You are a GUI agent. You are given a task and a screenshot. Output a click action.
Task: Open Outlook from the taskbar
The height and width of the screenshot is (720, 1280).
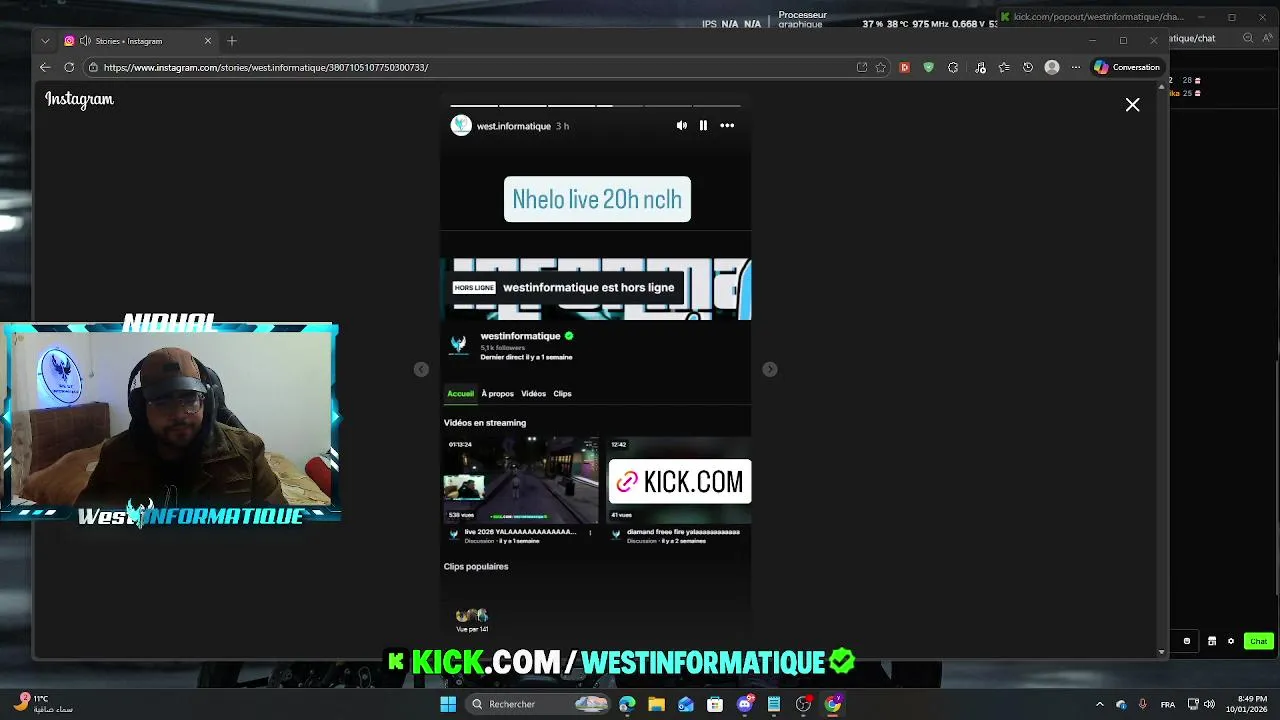[686, 704]
